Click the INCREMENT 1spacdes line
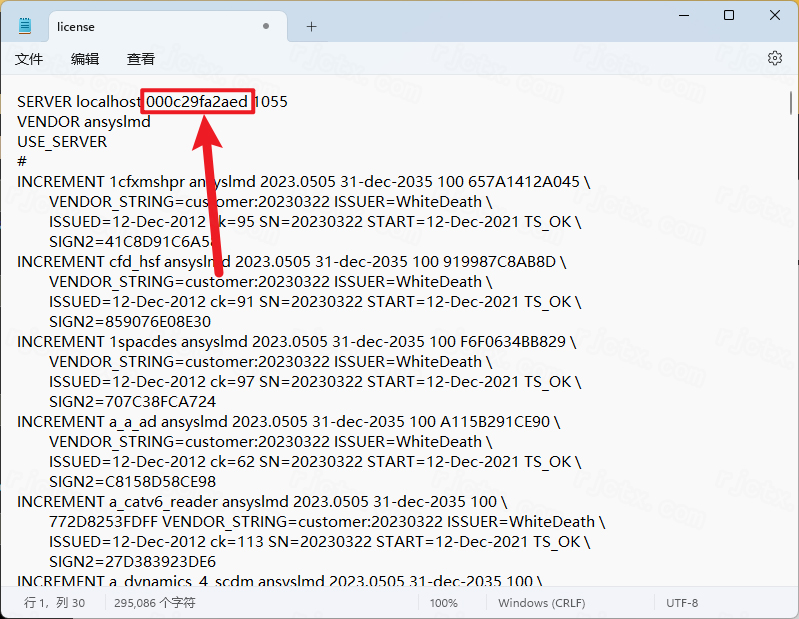Image resolution: width=799 pixels, height=619 pixels. pos(297,342)
